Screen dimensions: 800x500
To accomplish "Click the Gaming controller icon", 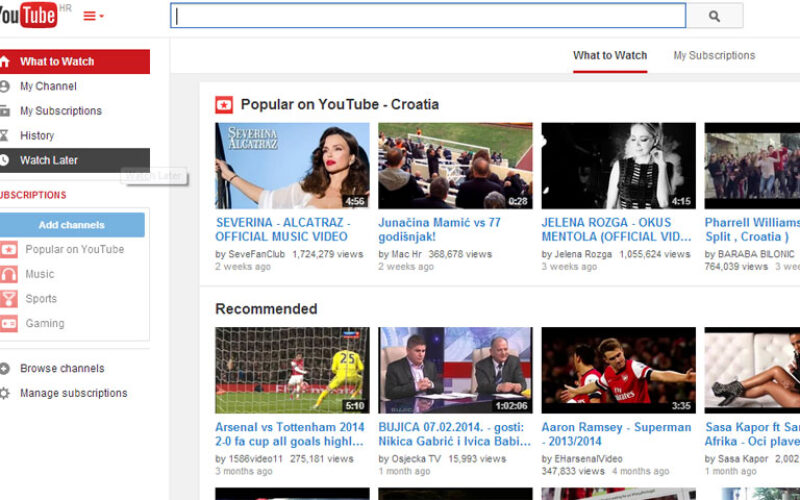I will click(9, 323).
